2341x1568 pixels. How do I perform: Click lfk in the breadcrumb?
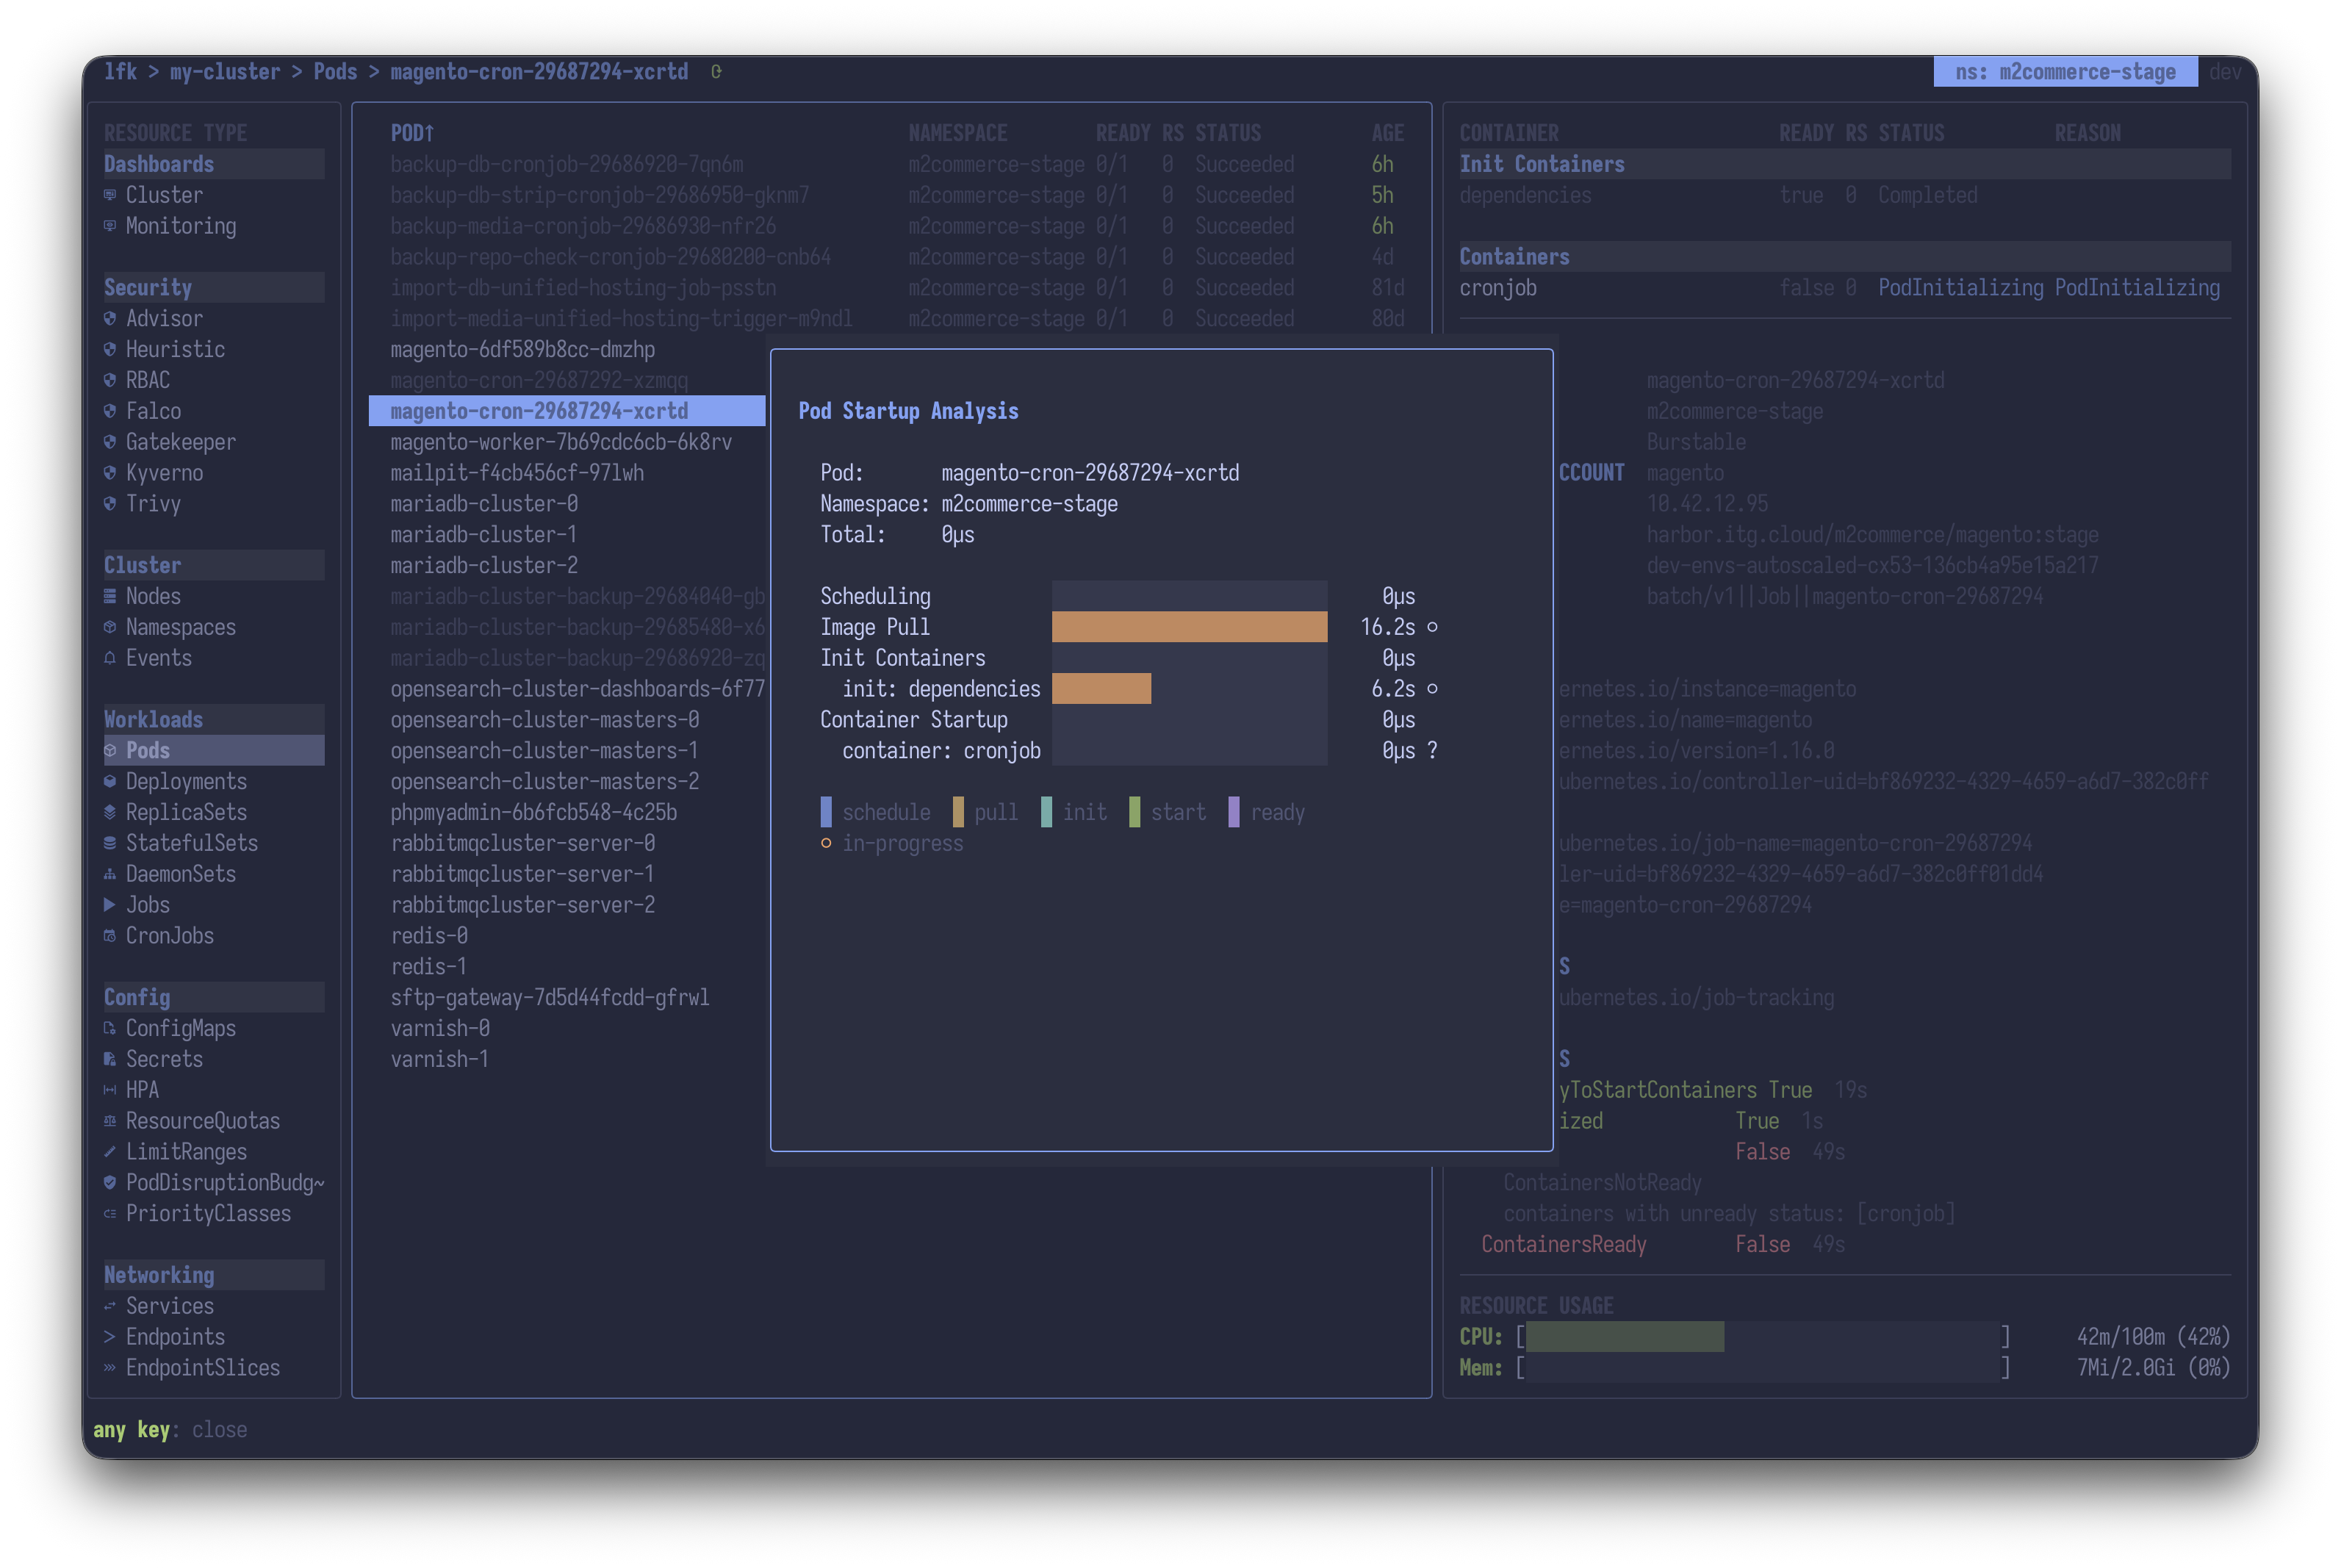tap(121, 72)
